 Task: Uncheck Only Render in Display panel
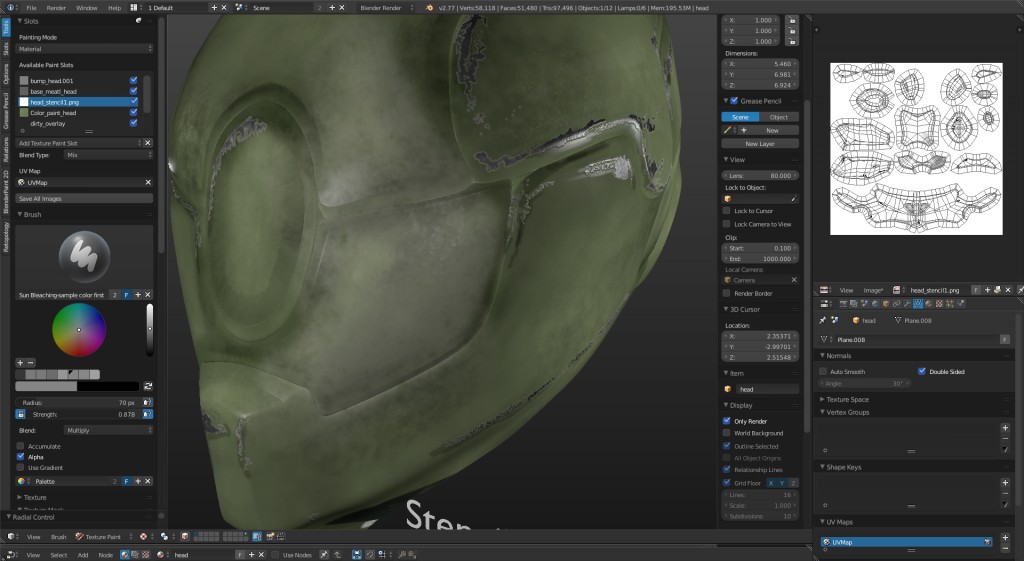pos(727,421)
